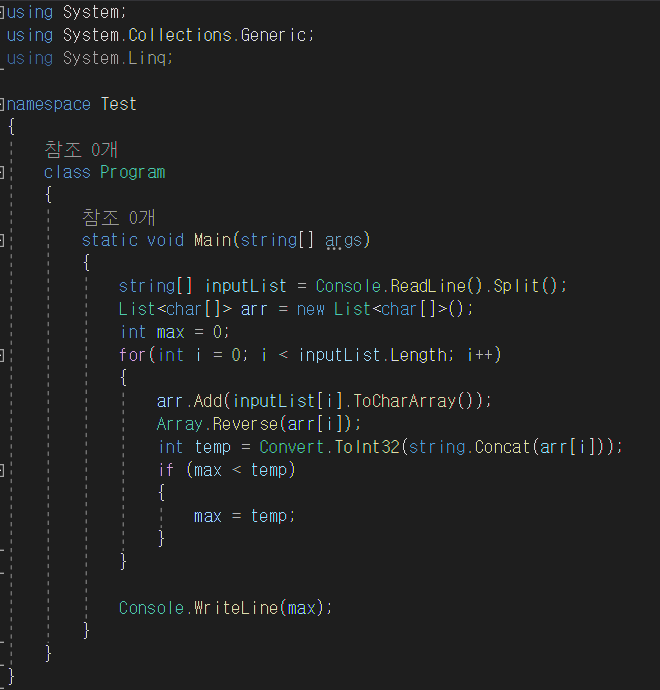This screenshot has height=690, width=660.
Task: Click the new keyword in arr declaration
Action: 311,309
